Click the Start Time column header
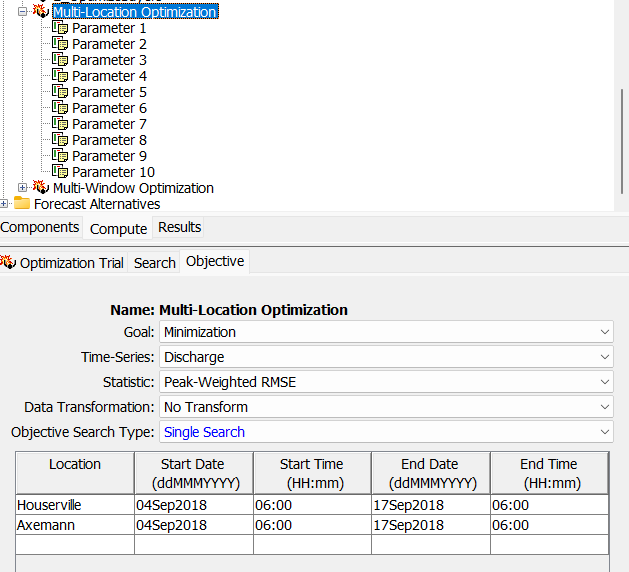Viewport: 629px width, 572px height. point(313,473)
